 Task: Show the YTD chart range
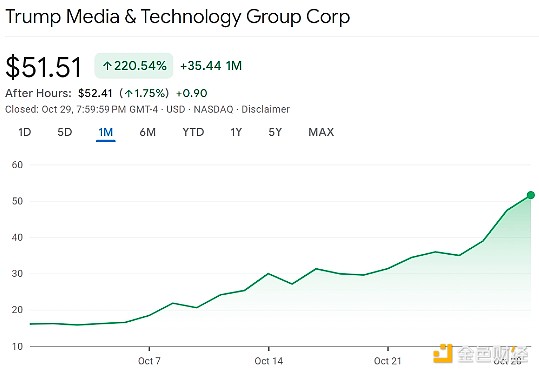coord(193,132)
